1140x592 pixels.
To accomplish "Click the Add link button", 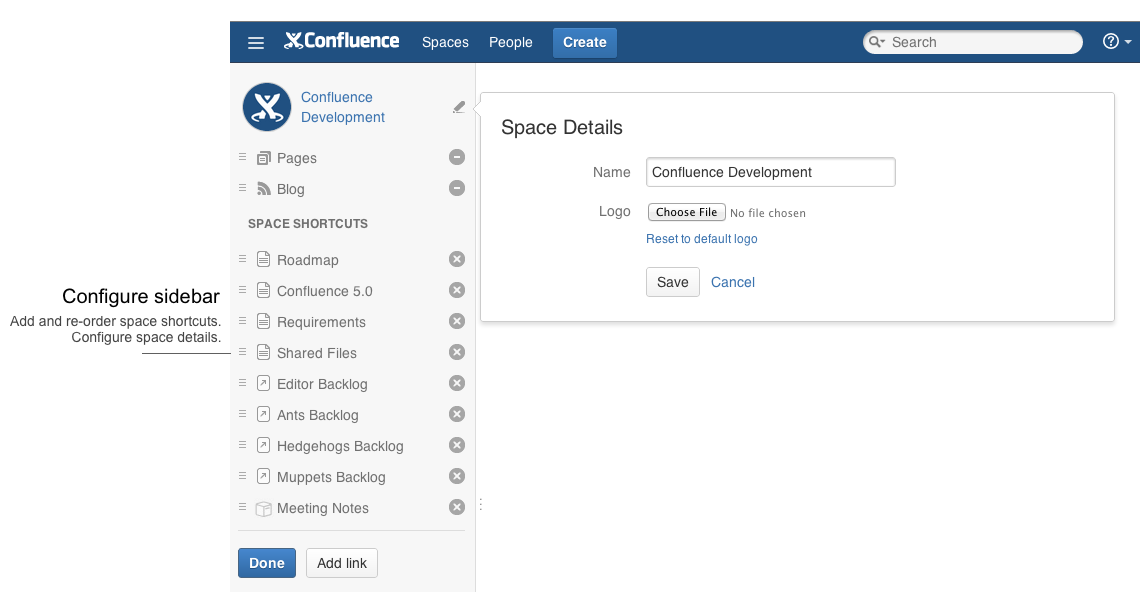I will pyautogui.click(x=342, y=563).
